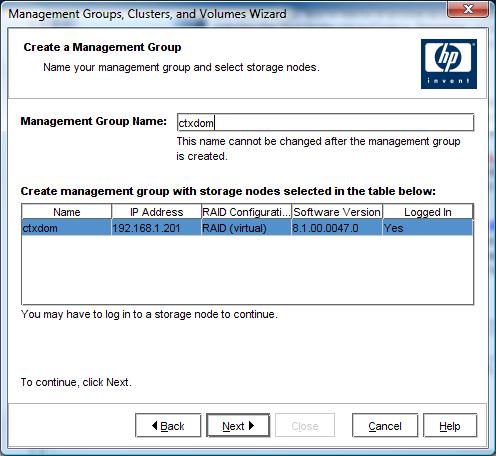Click the disabled Close button
The width and height of the screenshot is (496, 456).
305,426
